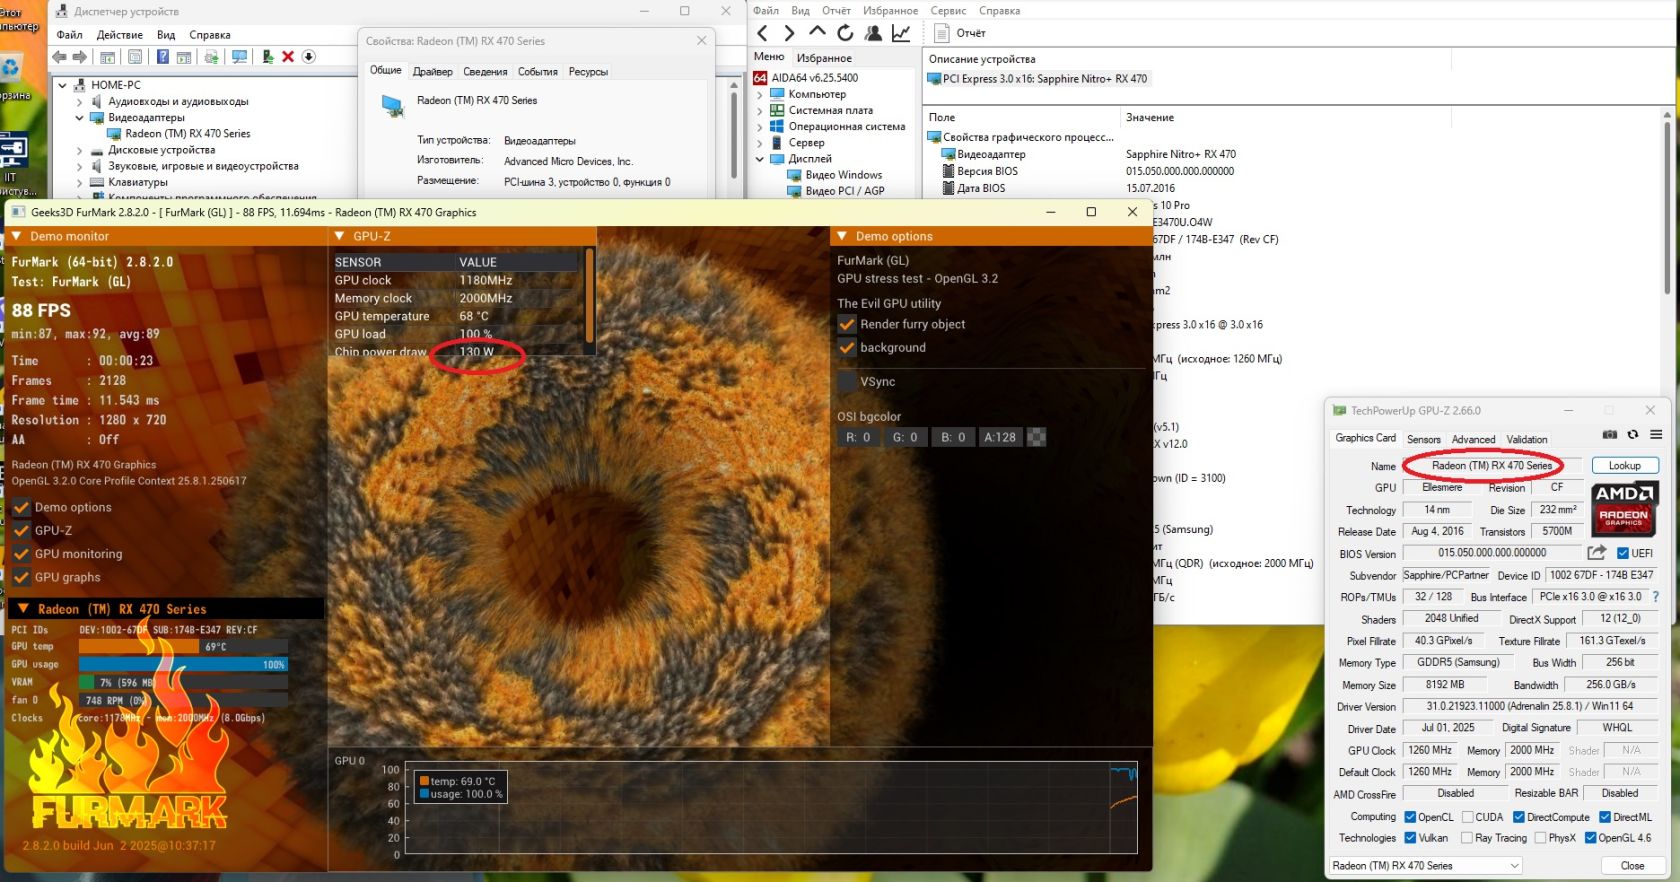Click the Lookup button in GPU-Z

click(1624, 466)
